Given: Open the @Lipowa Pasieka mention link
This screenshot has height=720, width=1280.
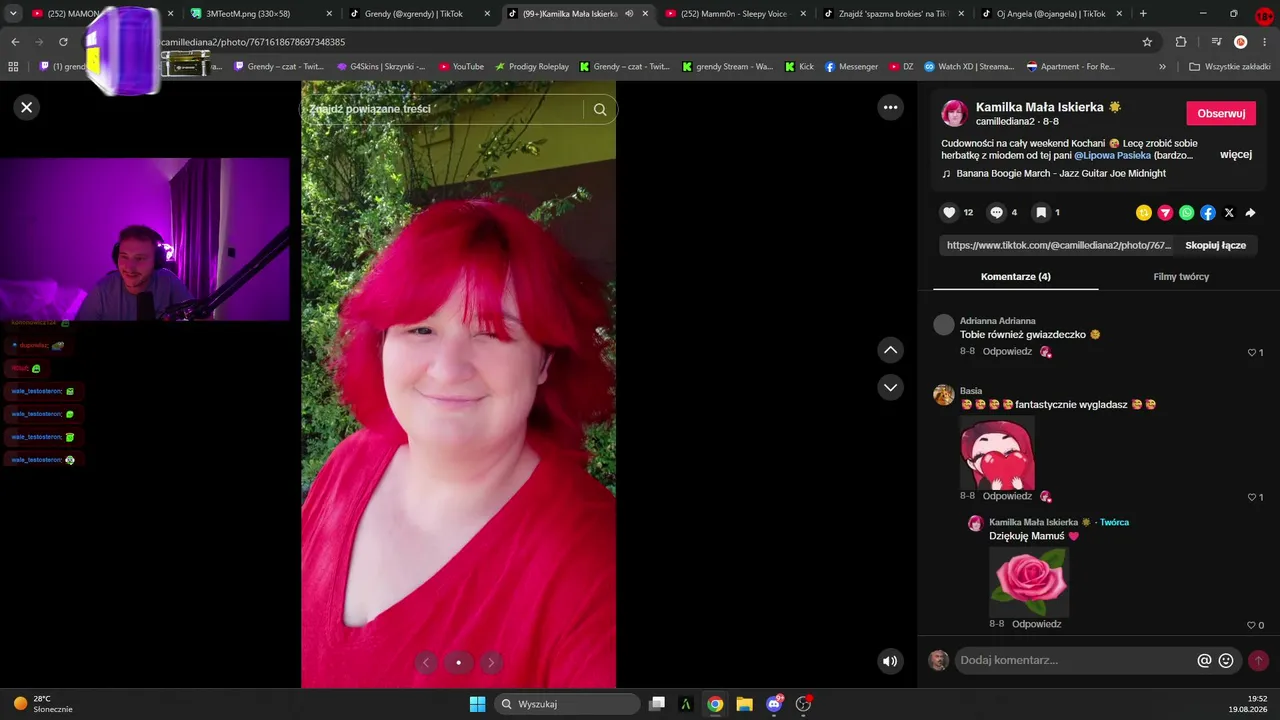Looking at the screenshot, I should tap(1112, 155).
